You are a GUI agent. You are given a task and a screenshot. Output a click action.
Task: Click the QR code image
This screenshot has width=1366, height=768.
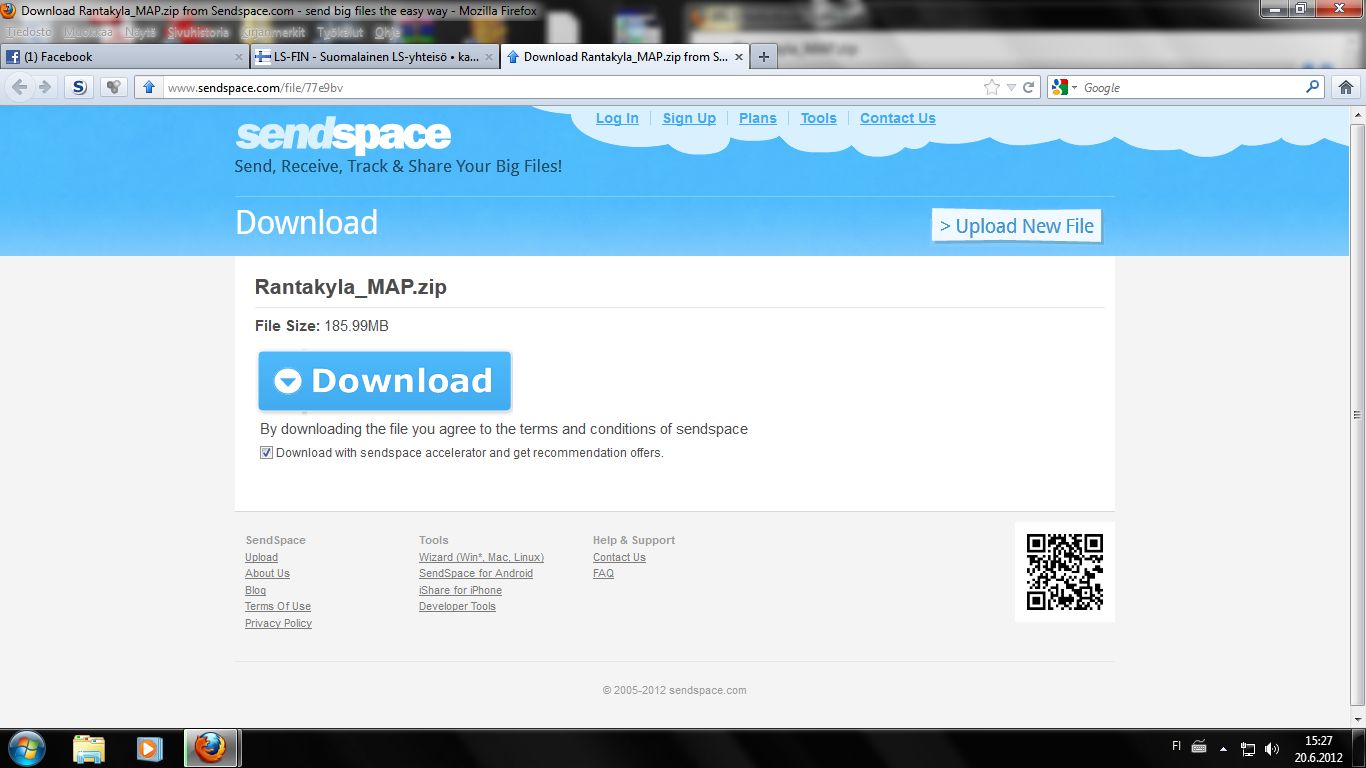1065,572
